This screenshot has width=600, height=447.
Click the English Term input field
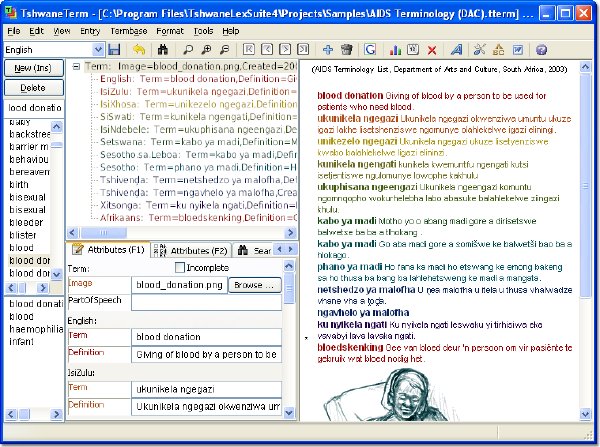coord(207,337)
